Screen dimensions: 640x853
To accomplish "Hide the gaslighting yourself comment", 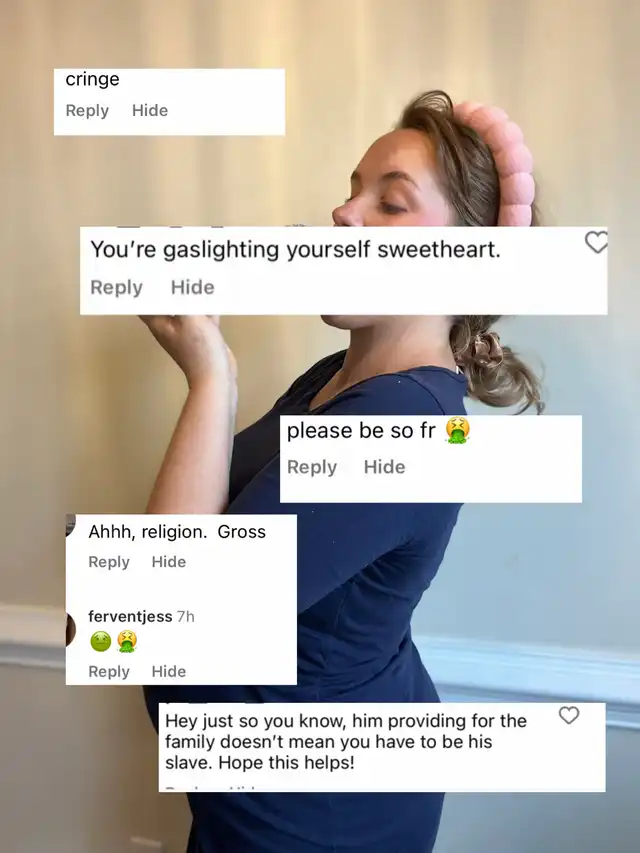I will tap(193, 287).
